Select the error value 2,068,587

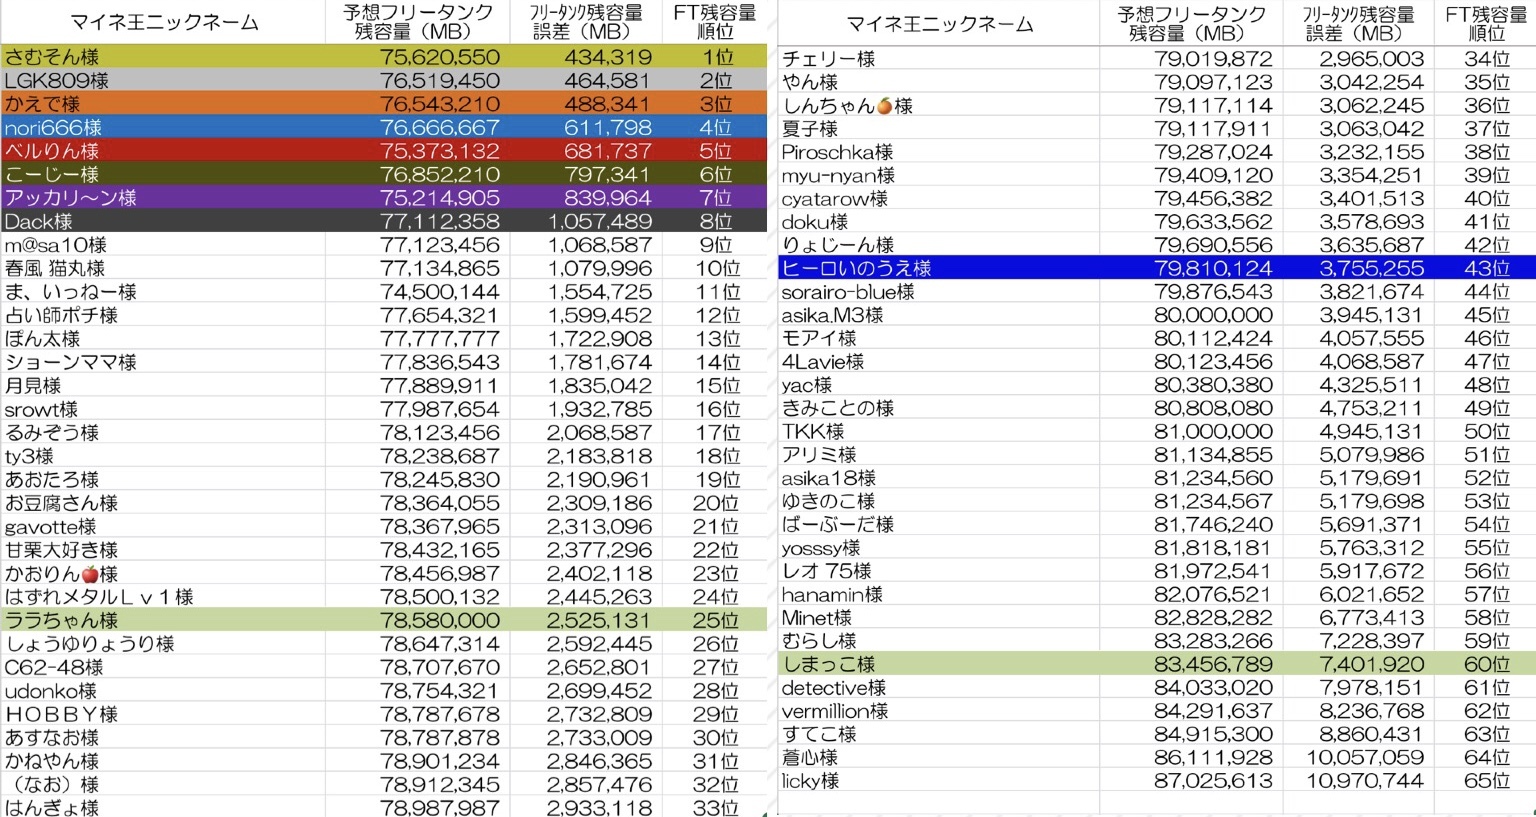click(x=599, y=433)
